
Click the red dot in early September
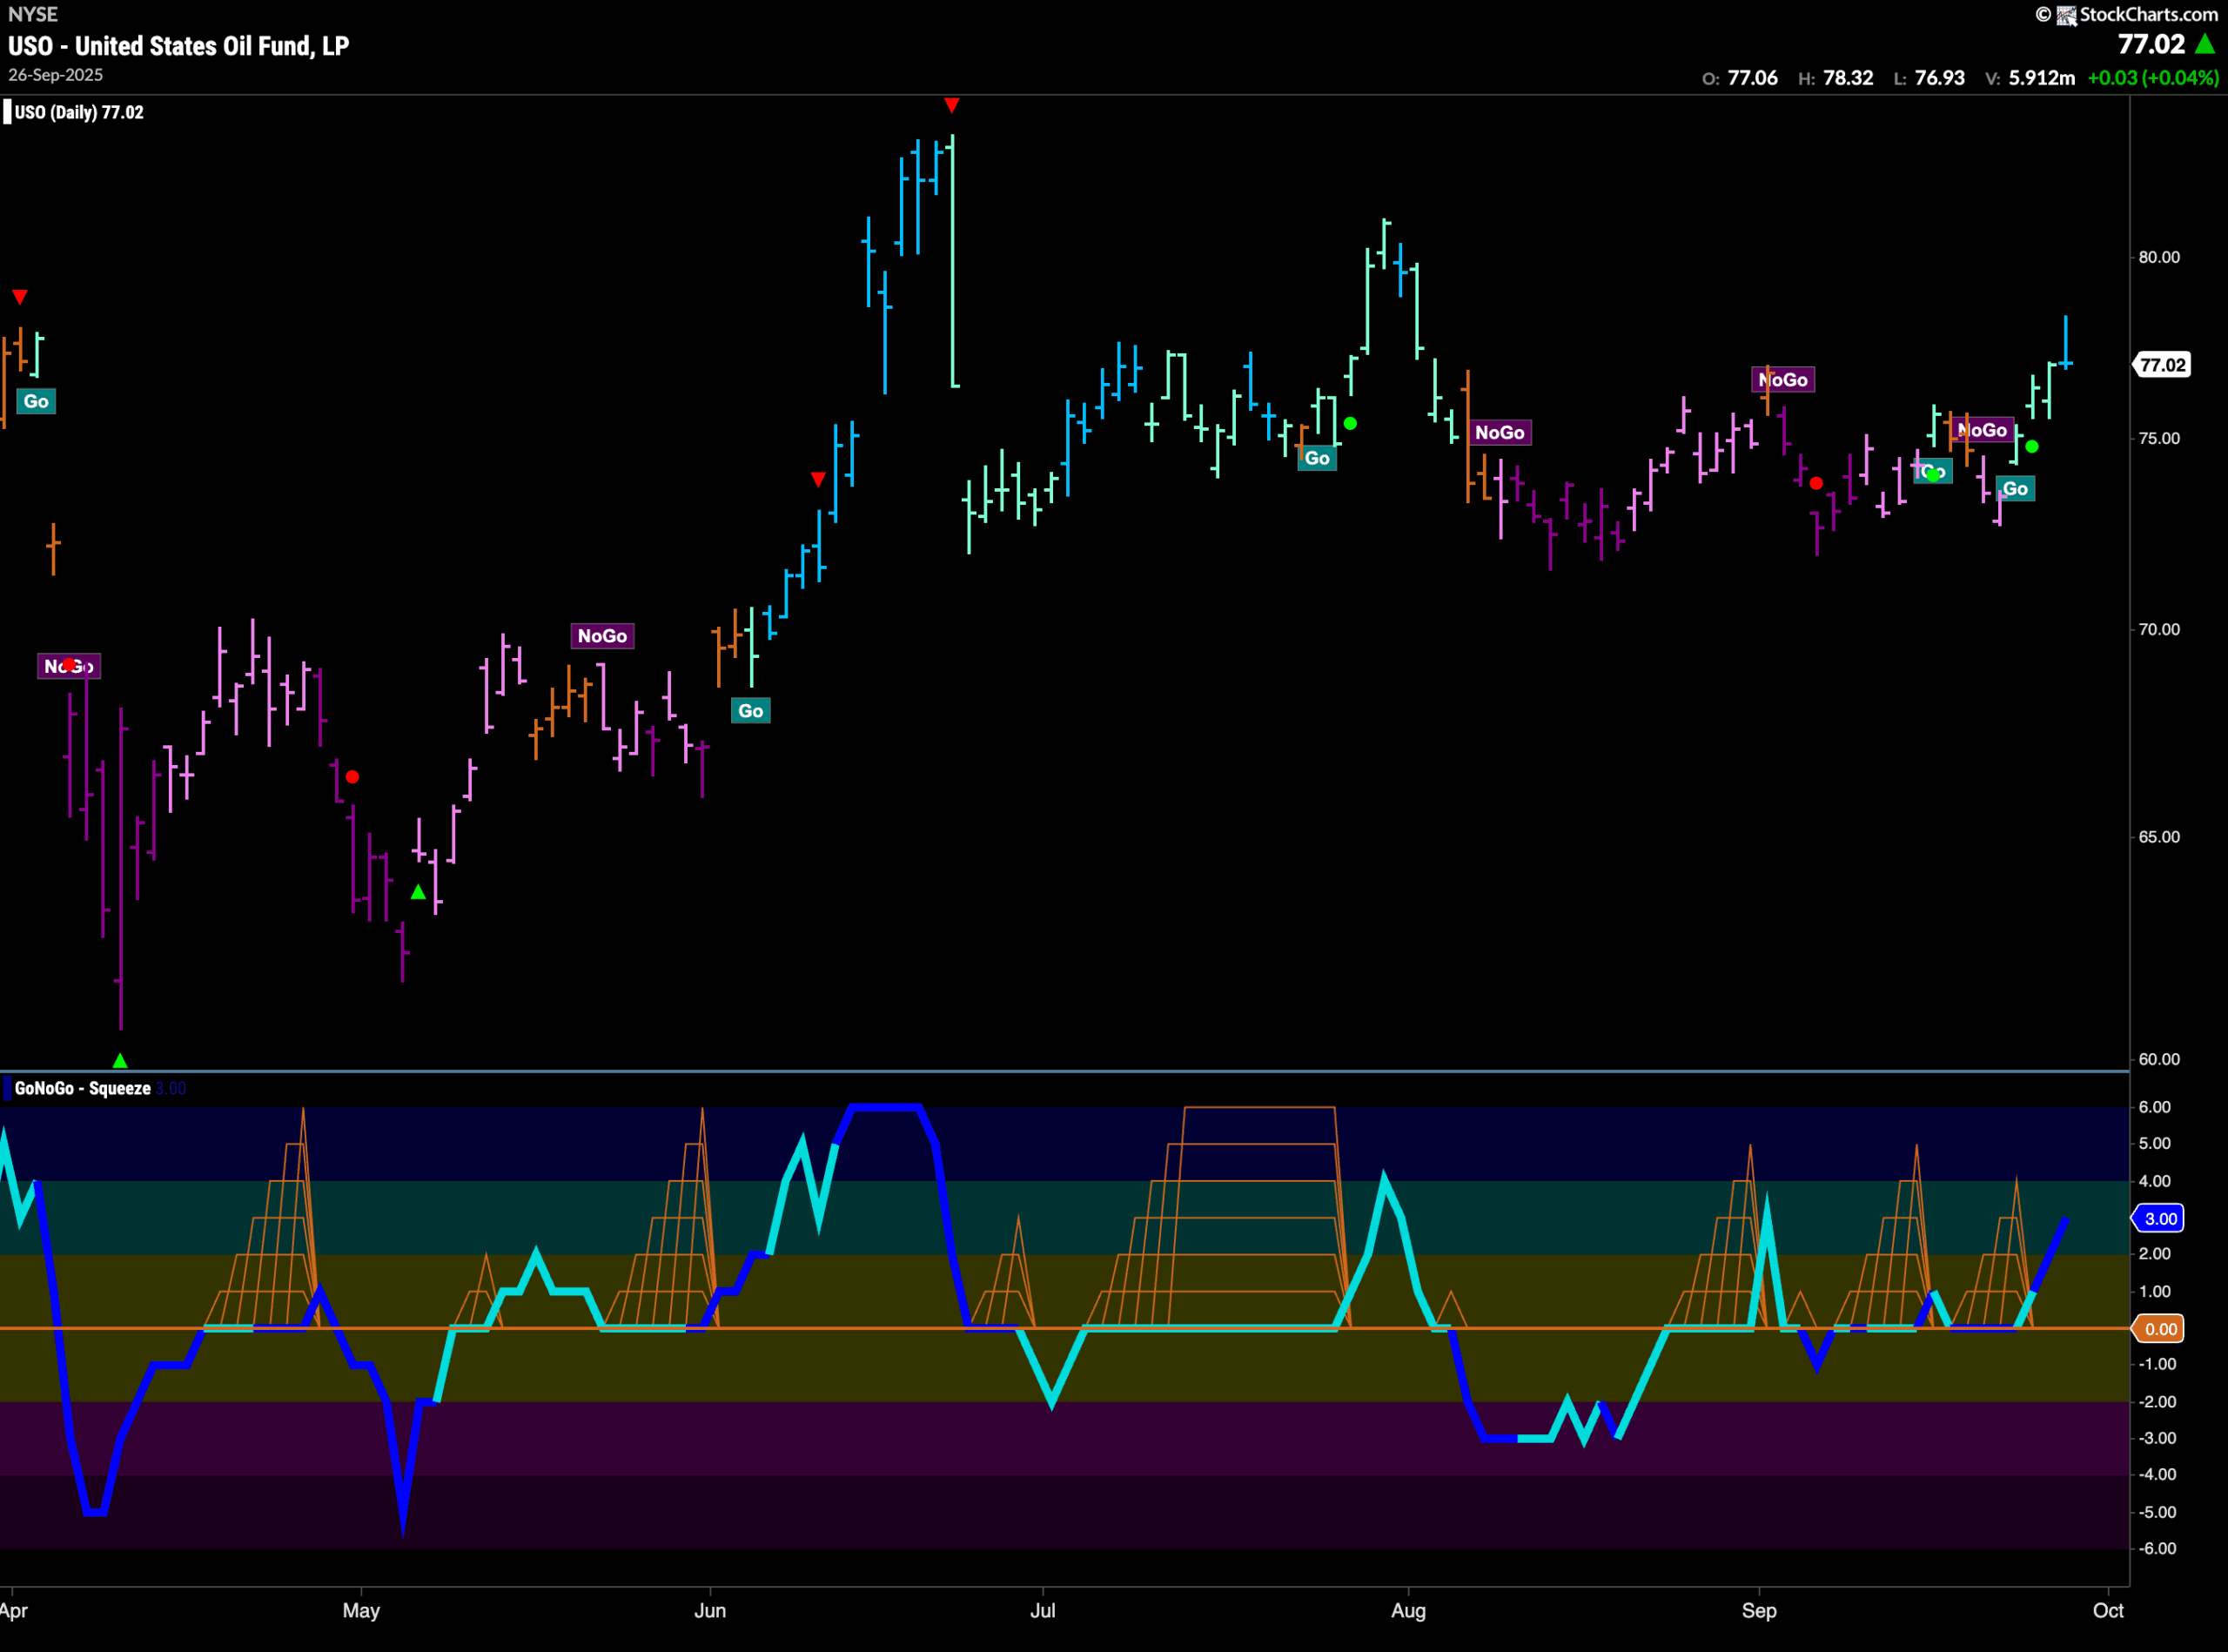(1816, 484)
